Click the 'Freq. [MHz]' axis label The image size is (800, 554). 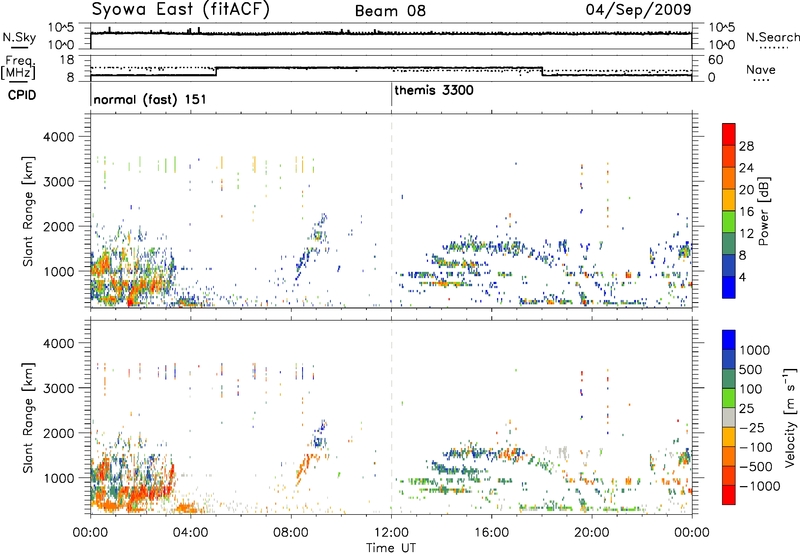19,68
